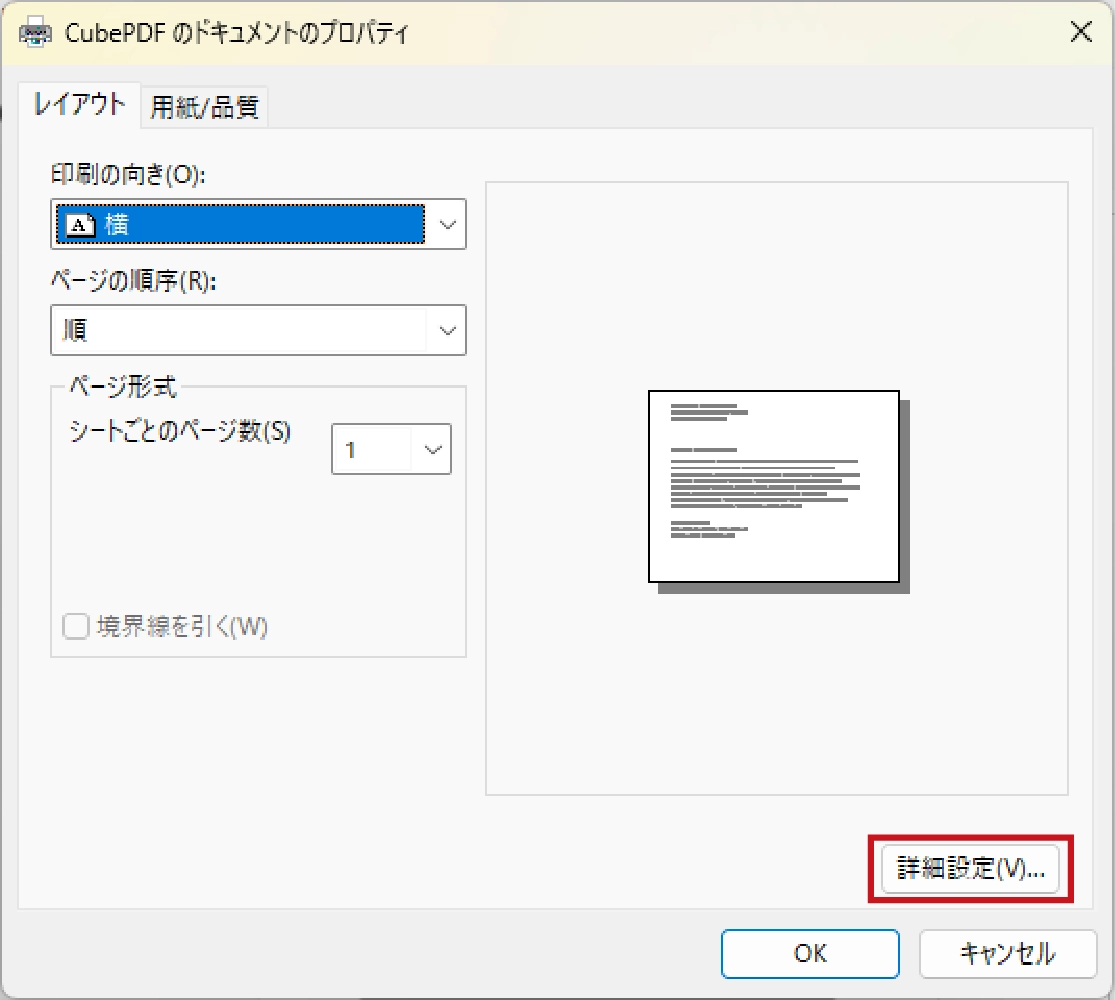Confirm settings with the OK button
Viewport: 1115px width, 1000px height.
coord(810,953)
